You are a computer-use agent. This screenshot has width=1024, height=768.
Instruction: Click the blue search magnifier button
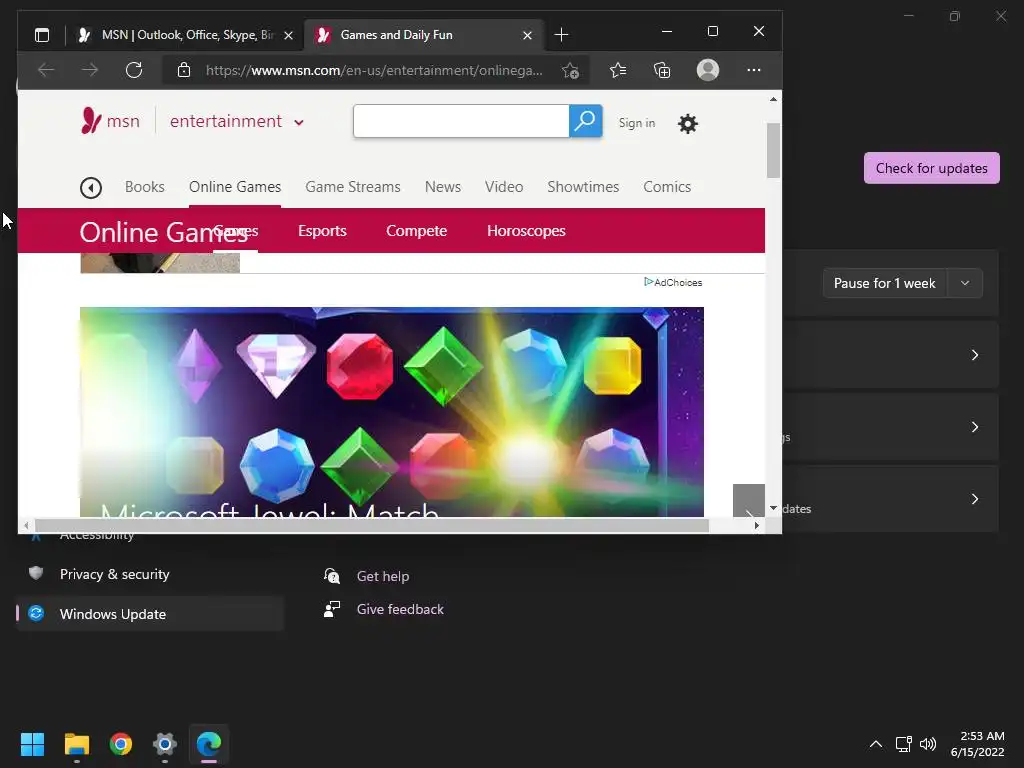click(x=585, y=121)
